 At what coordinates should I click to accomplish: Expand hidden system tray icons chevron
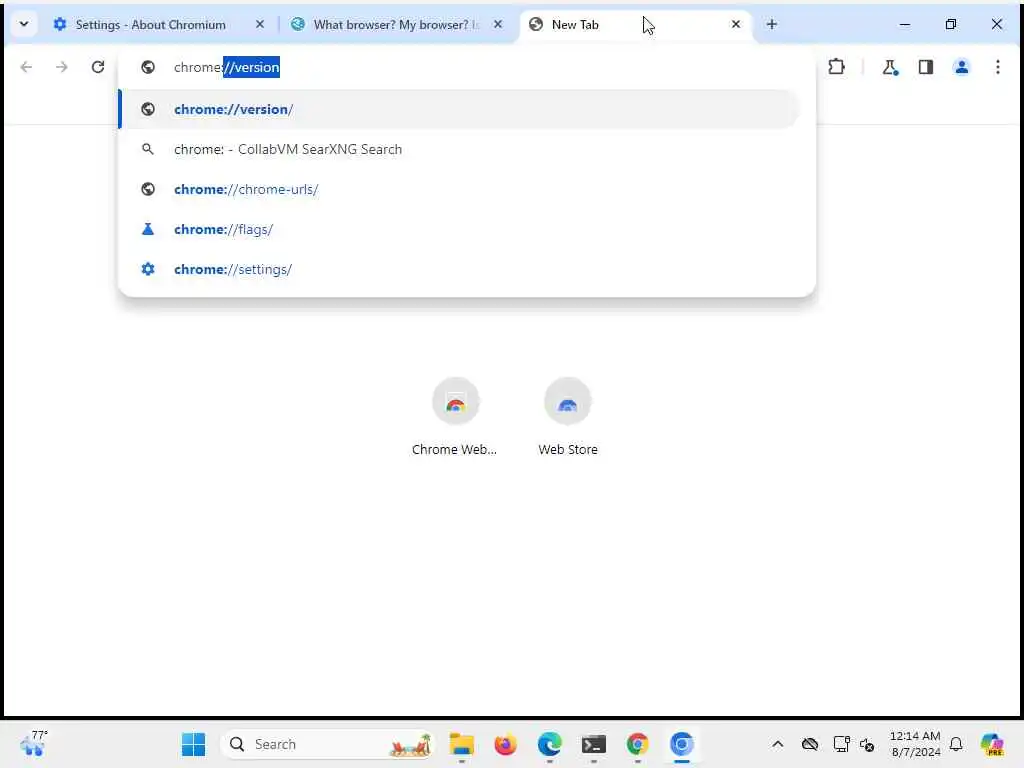[777, 744]
